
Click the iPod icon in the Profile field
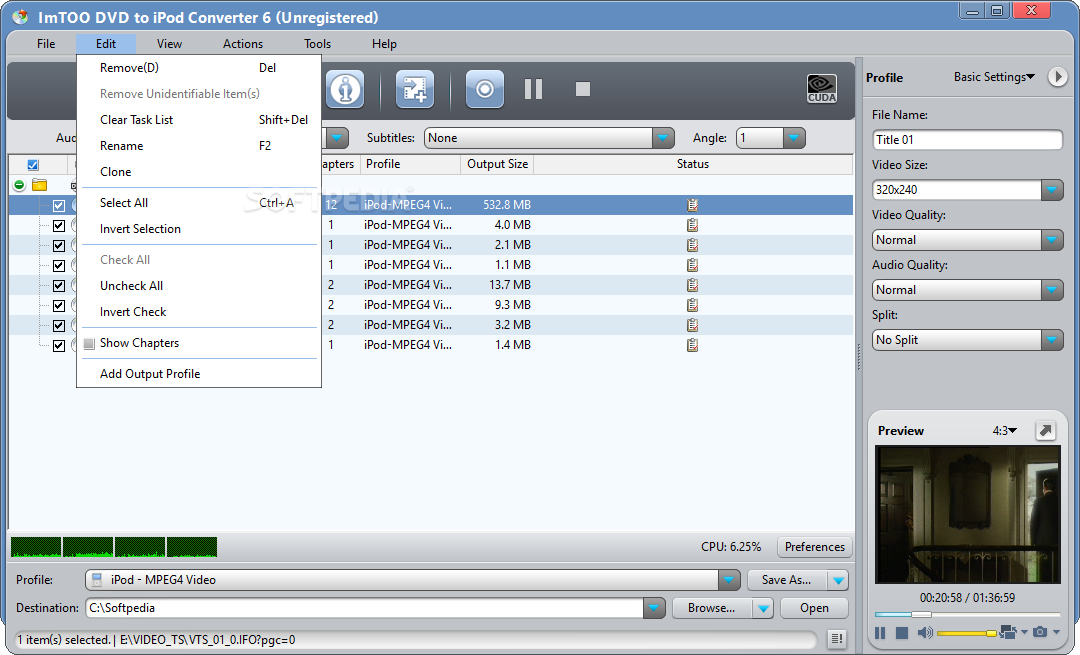click(97, 580)
